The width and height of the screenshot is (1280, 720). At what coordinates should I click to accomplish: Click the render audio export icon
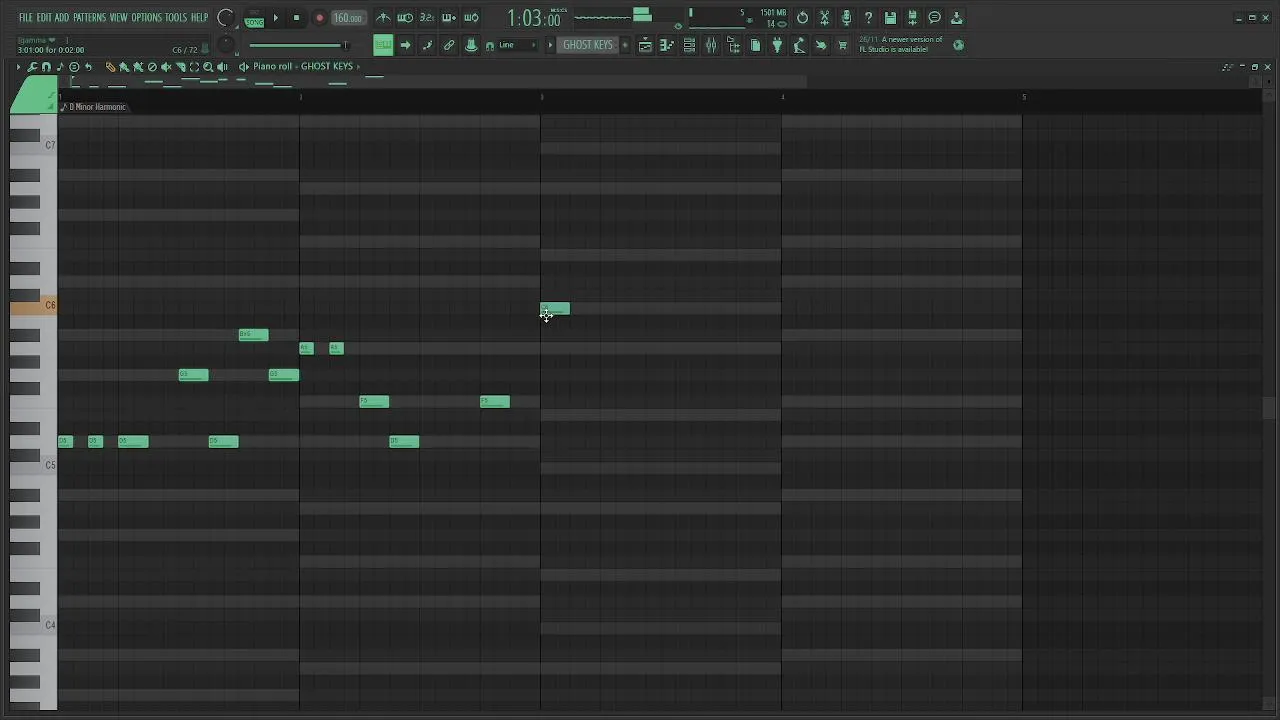912,18
